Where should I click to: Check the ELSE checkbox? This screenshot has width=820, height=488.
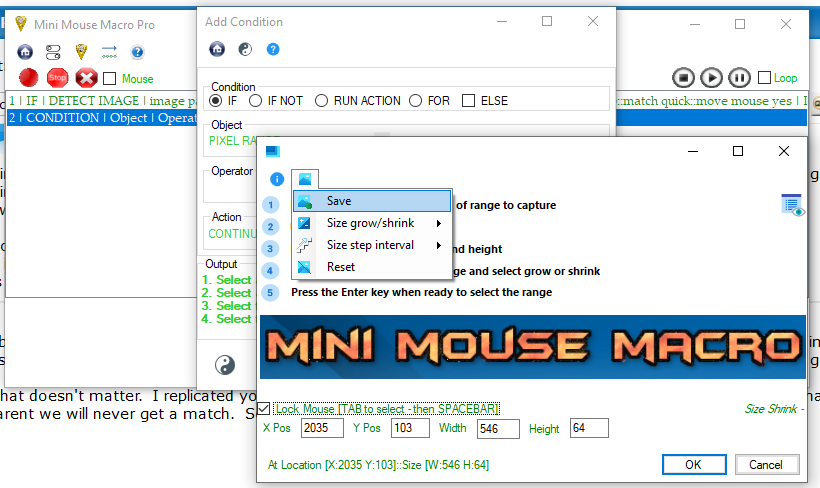click(x=469, y=100)
